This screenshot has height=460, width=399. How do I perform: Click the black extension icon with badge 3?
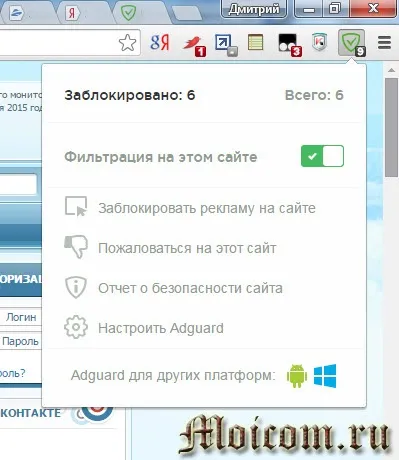click(x=290, y=45)
